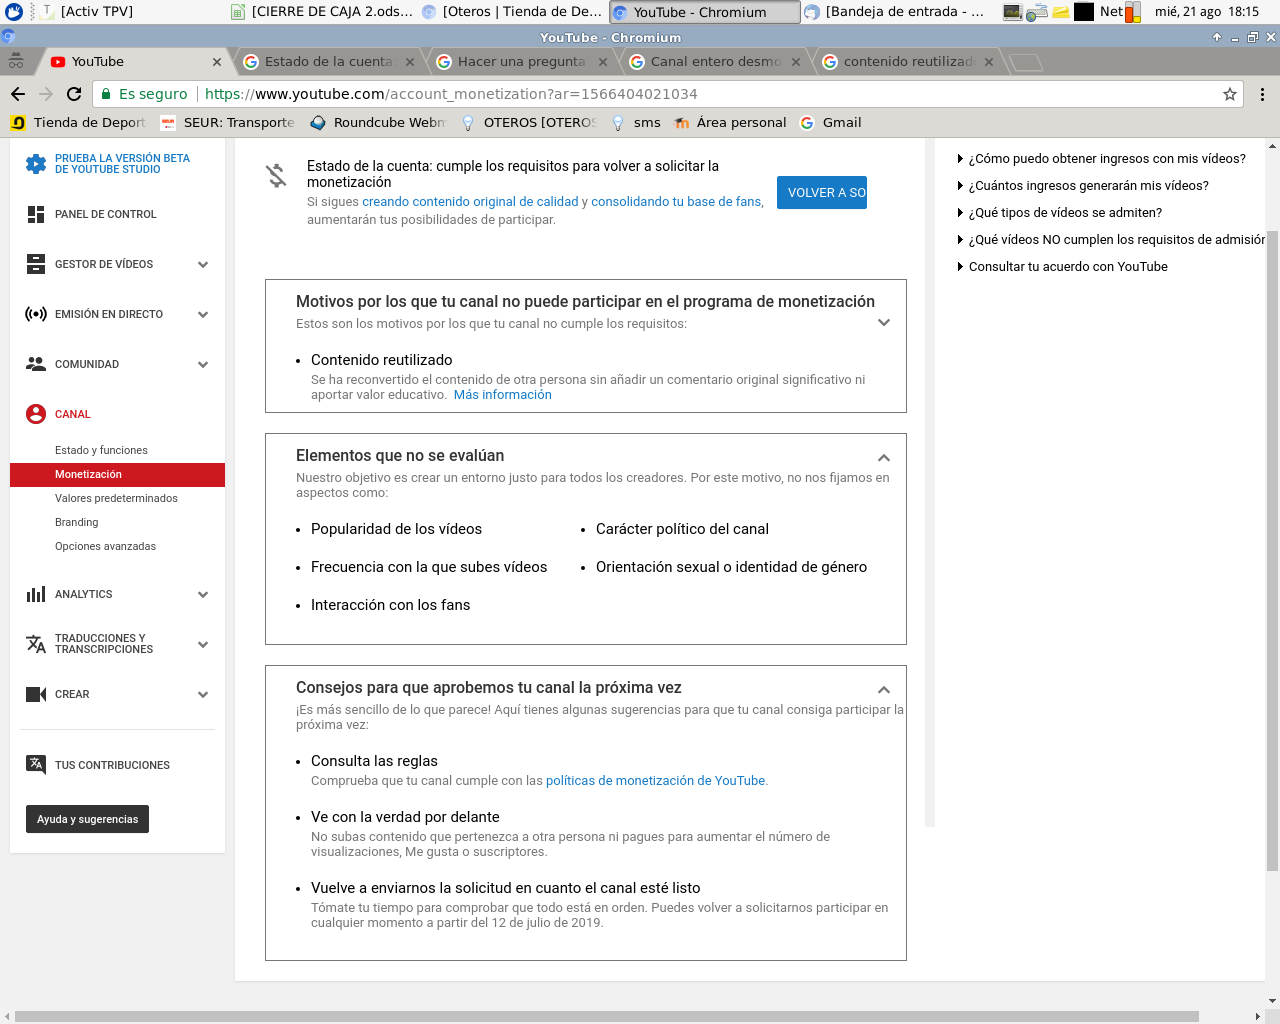Screen dimensions: 1280x1024
Task: Expand Traducciones y transcripciones chevron
Action: [x=203, y=645]
